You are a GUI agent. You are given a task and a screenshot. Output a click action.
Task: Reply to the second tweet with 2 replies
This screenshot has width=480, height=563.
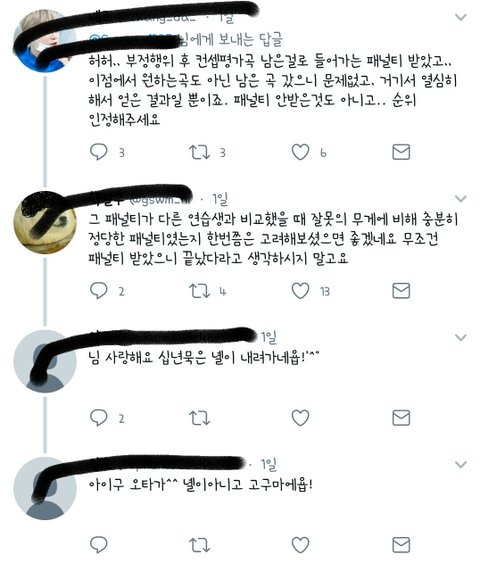point(99,291)
